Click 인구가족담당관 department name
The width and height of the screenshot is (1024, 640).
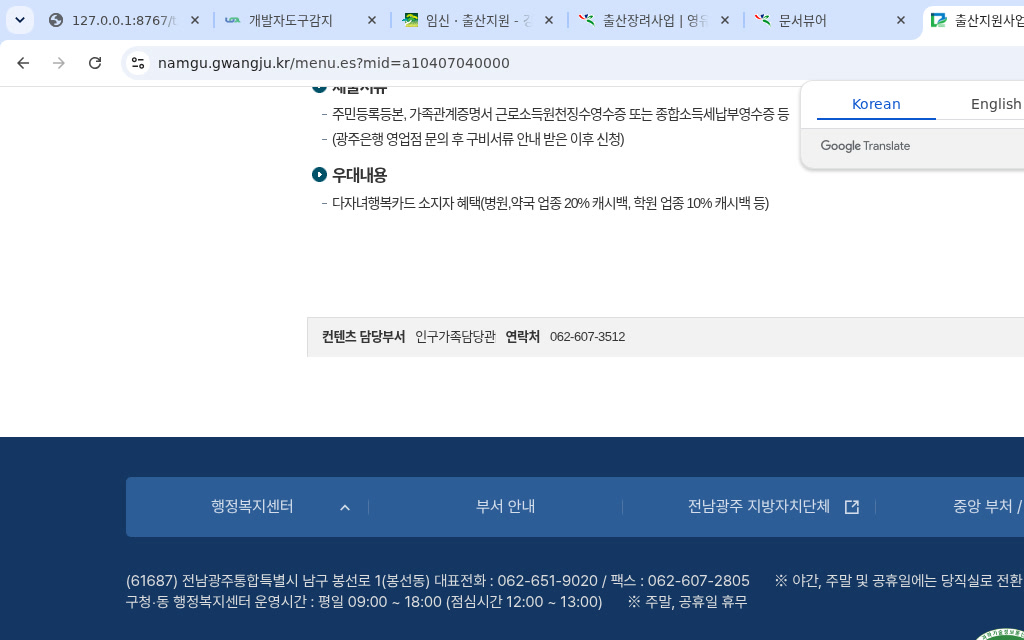456,336
